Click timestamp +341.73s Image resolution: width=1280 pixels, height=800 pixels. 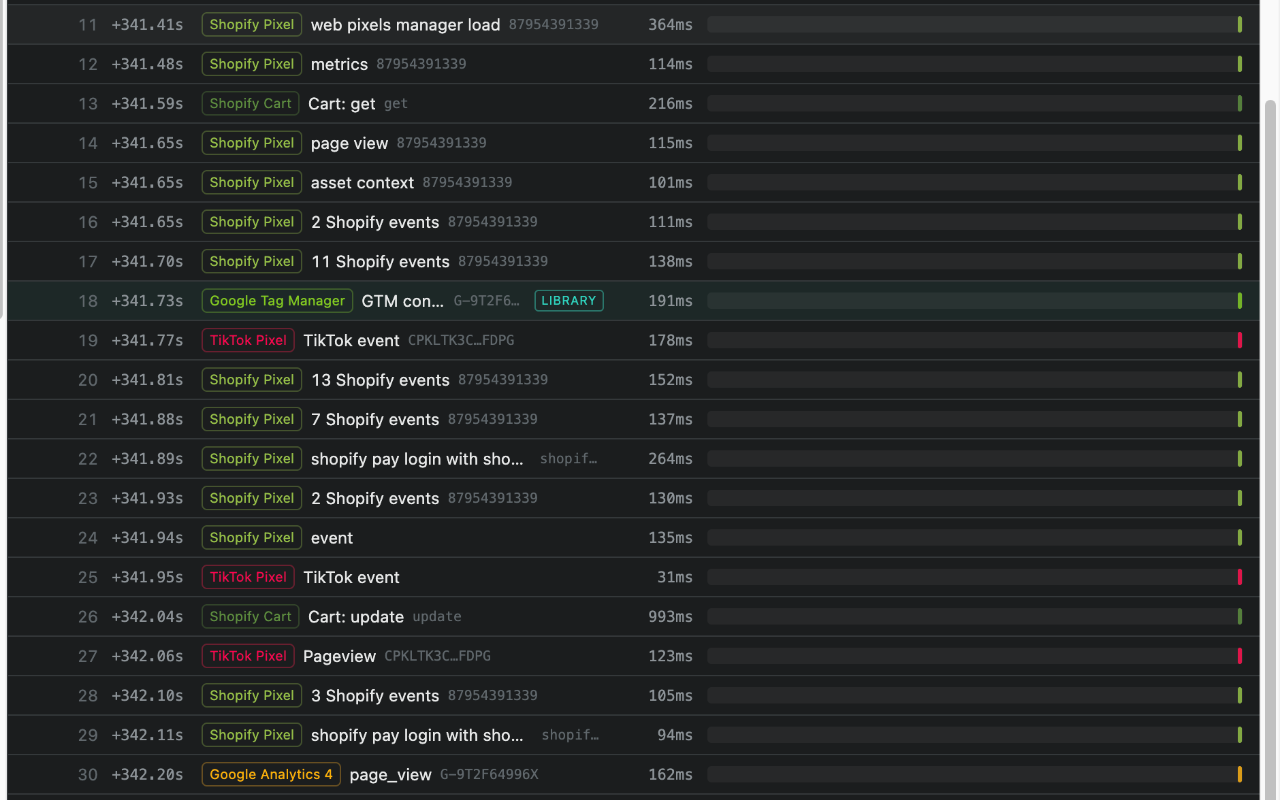[147, 300]
